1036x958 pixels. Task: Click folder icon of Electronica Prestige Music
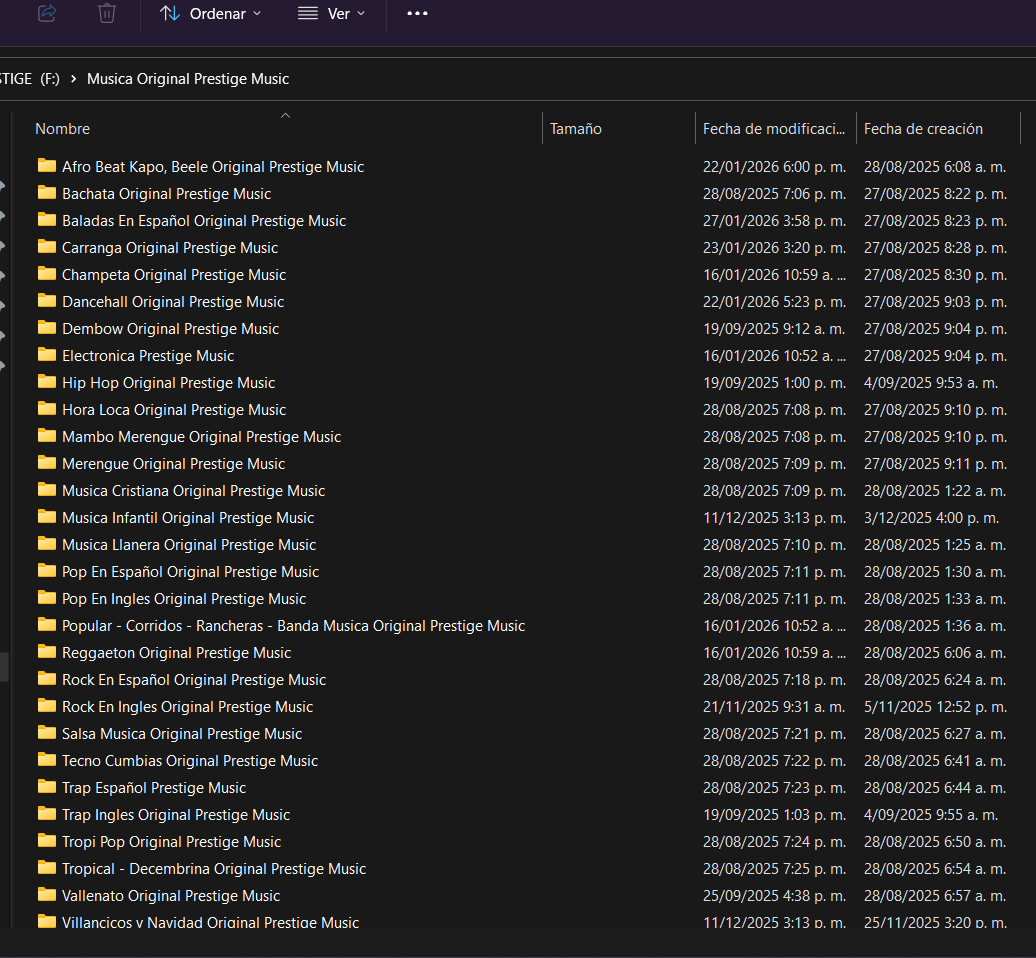47,355
